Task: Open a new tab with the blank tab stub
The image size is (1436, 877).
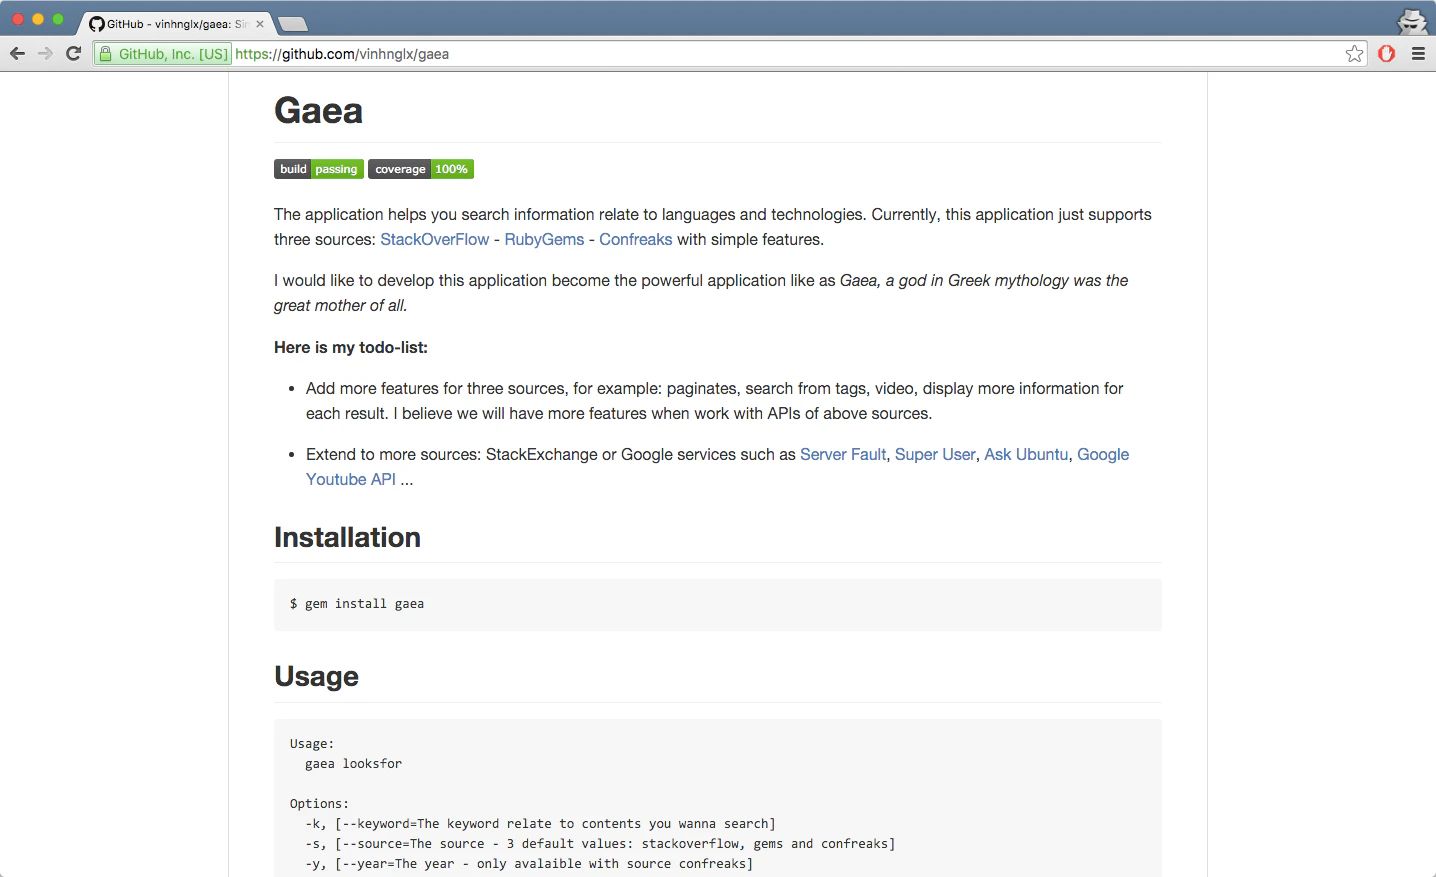Action: click(x=291, y=22)
